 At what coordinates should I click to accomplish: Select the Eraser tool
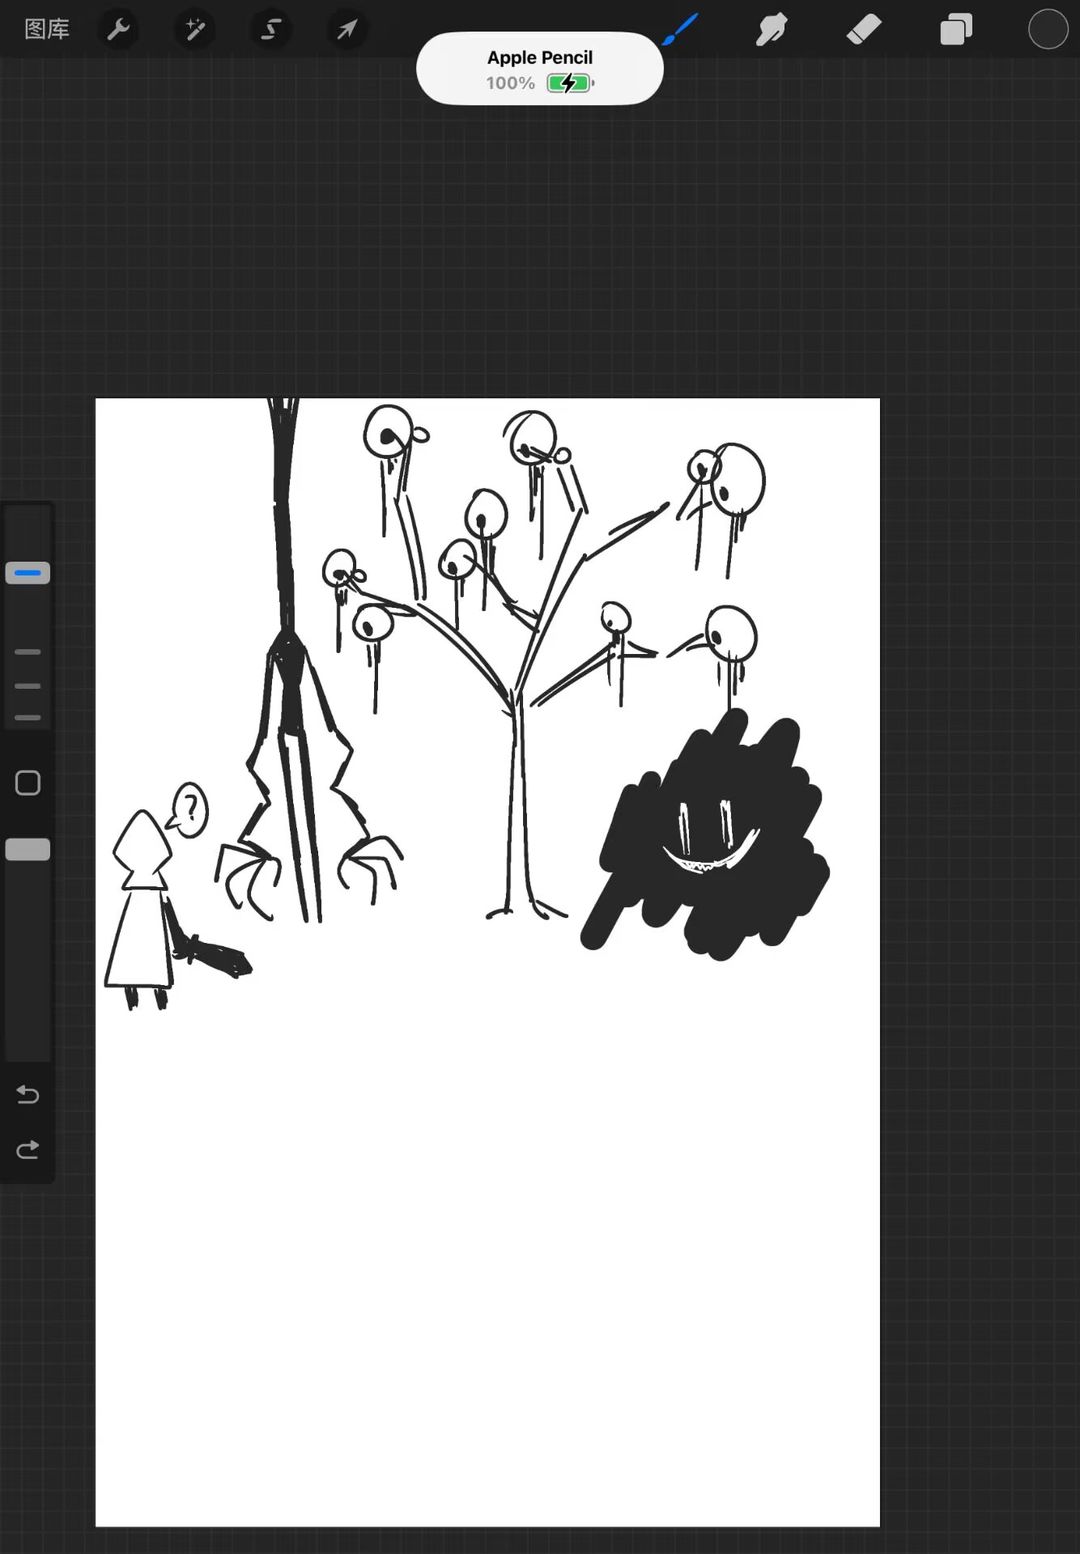tap(863, 30)
